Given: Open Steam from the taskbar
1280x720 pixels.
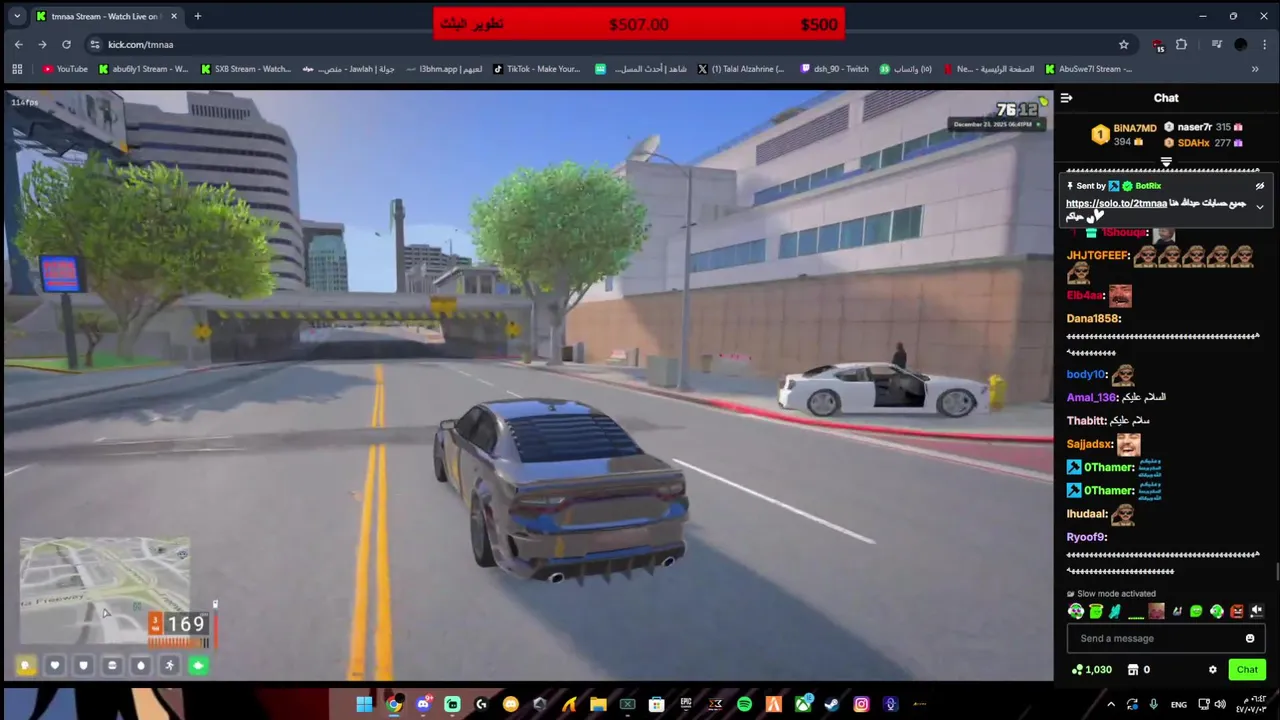Looking at the screenshot, I should 832,704.
